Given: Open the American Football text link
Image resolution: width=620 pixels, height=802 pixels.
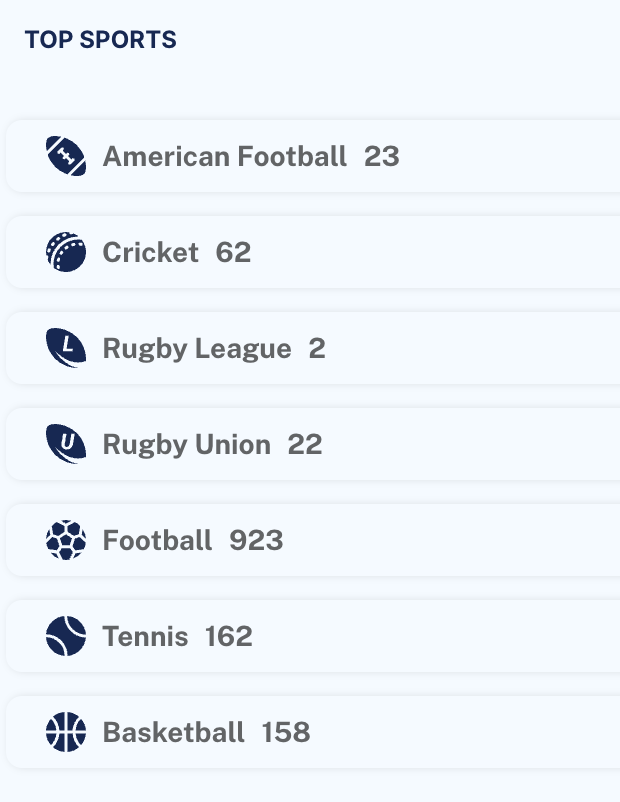Looking at the screenshot, I should 225,156.
